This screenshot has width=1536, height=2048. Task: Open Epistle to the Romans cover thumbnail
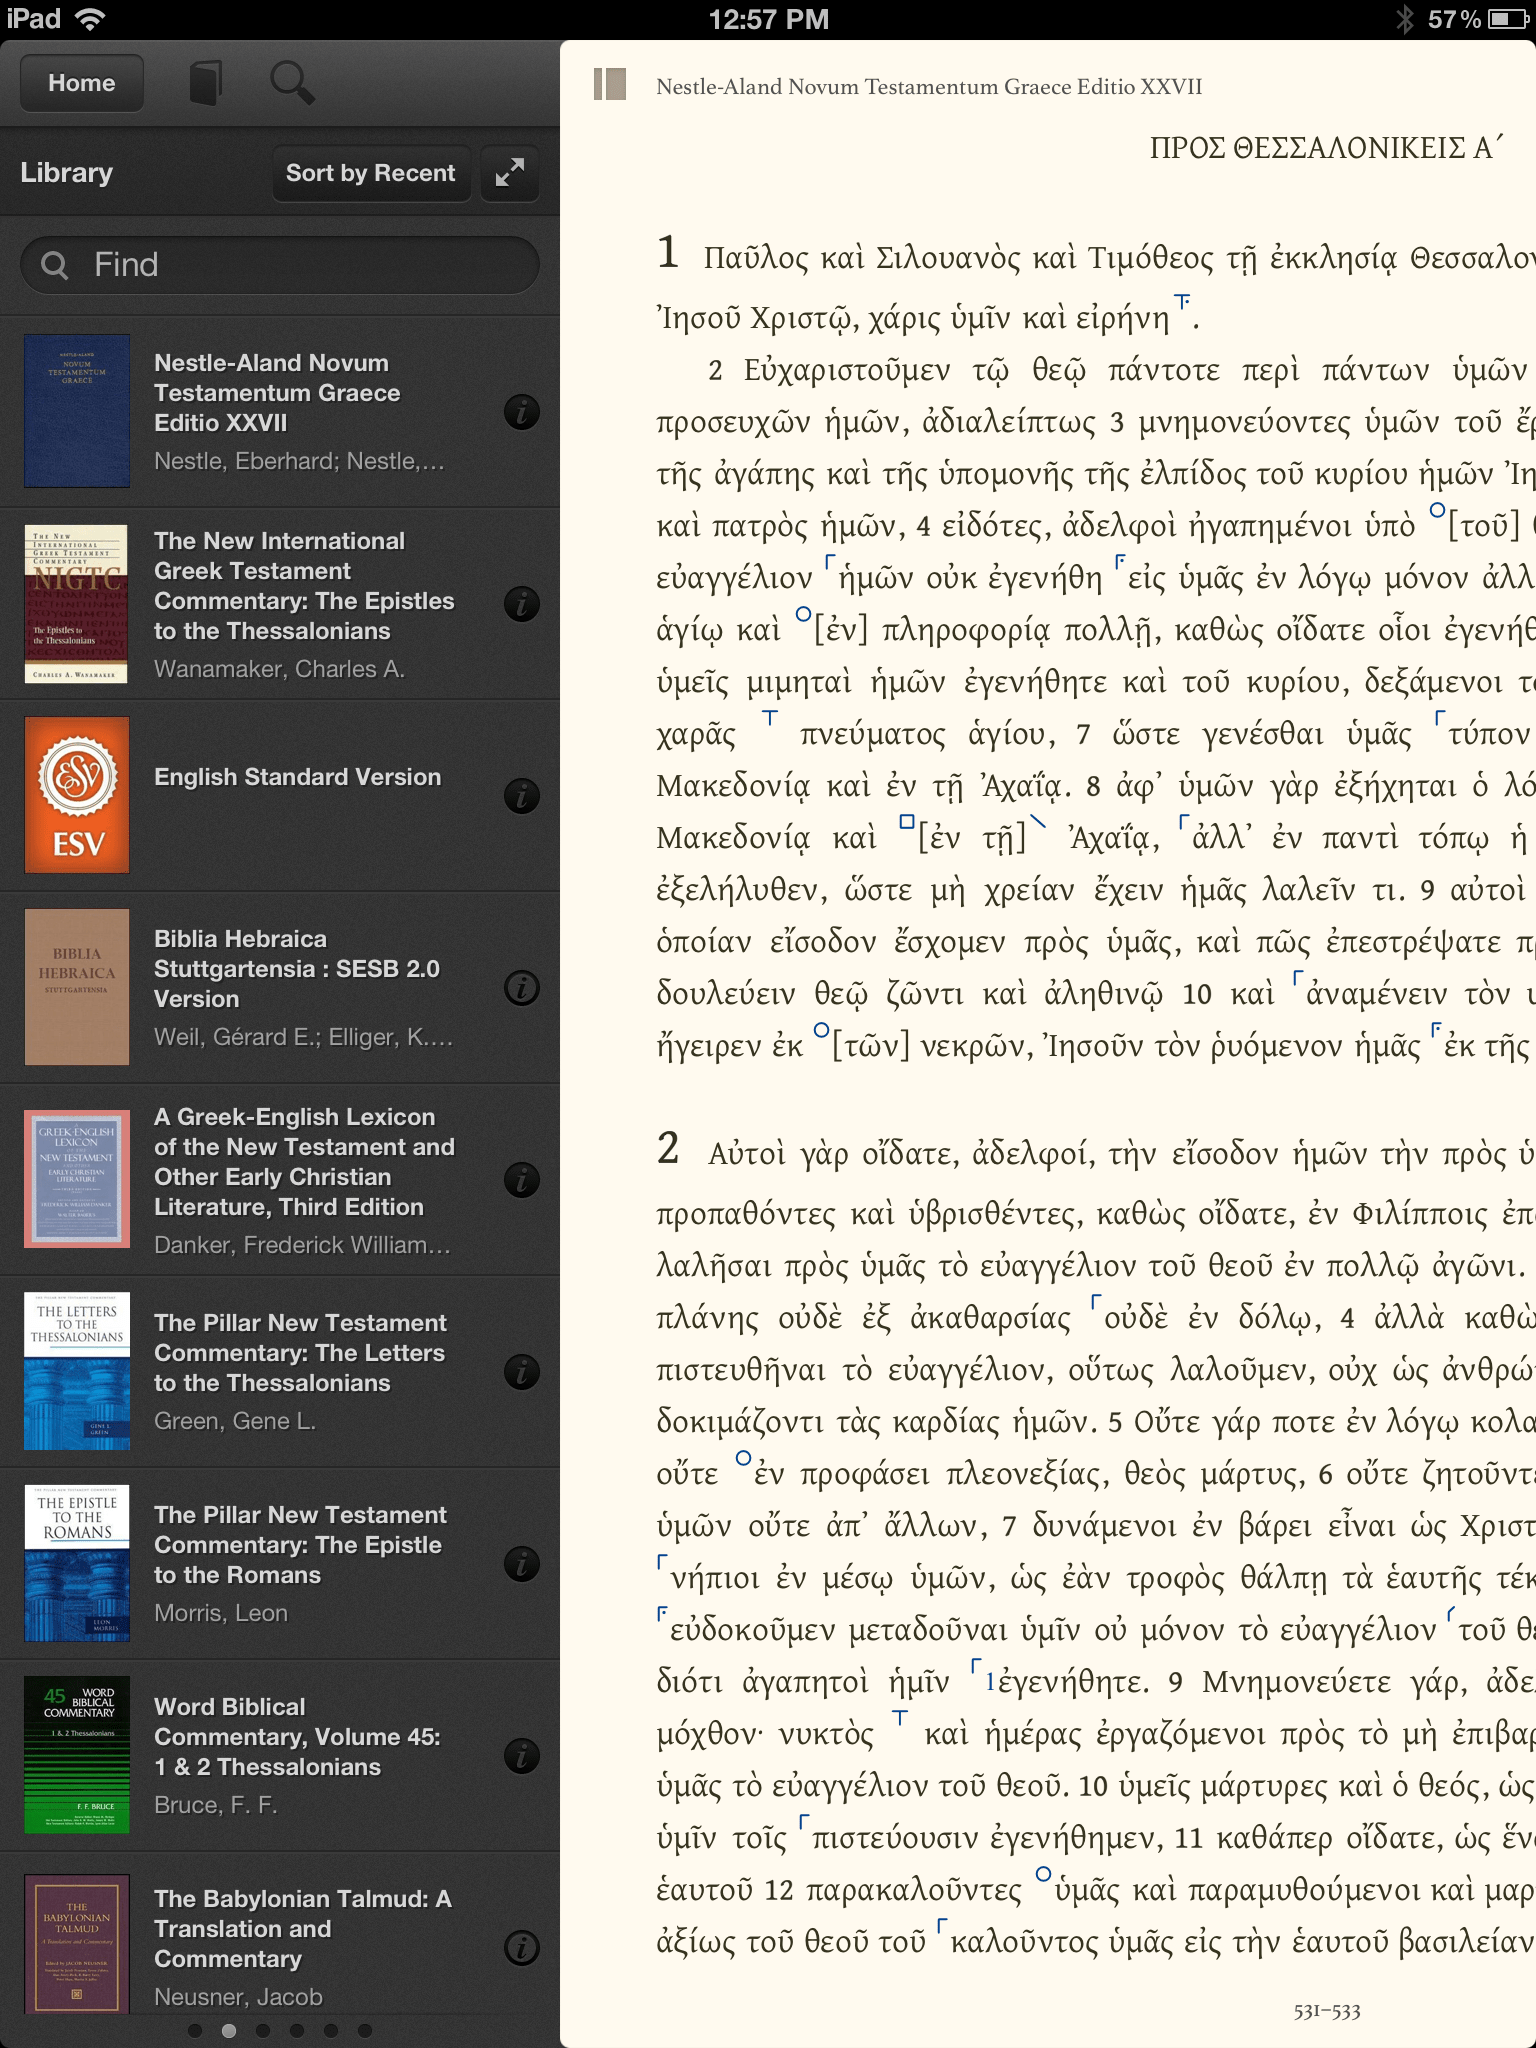tap(77, 1563)
